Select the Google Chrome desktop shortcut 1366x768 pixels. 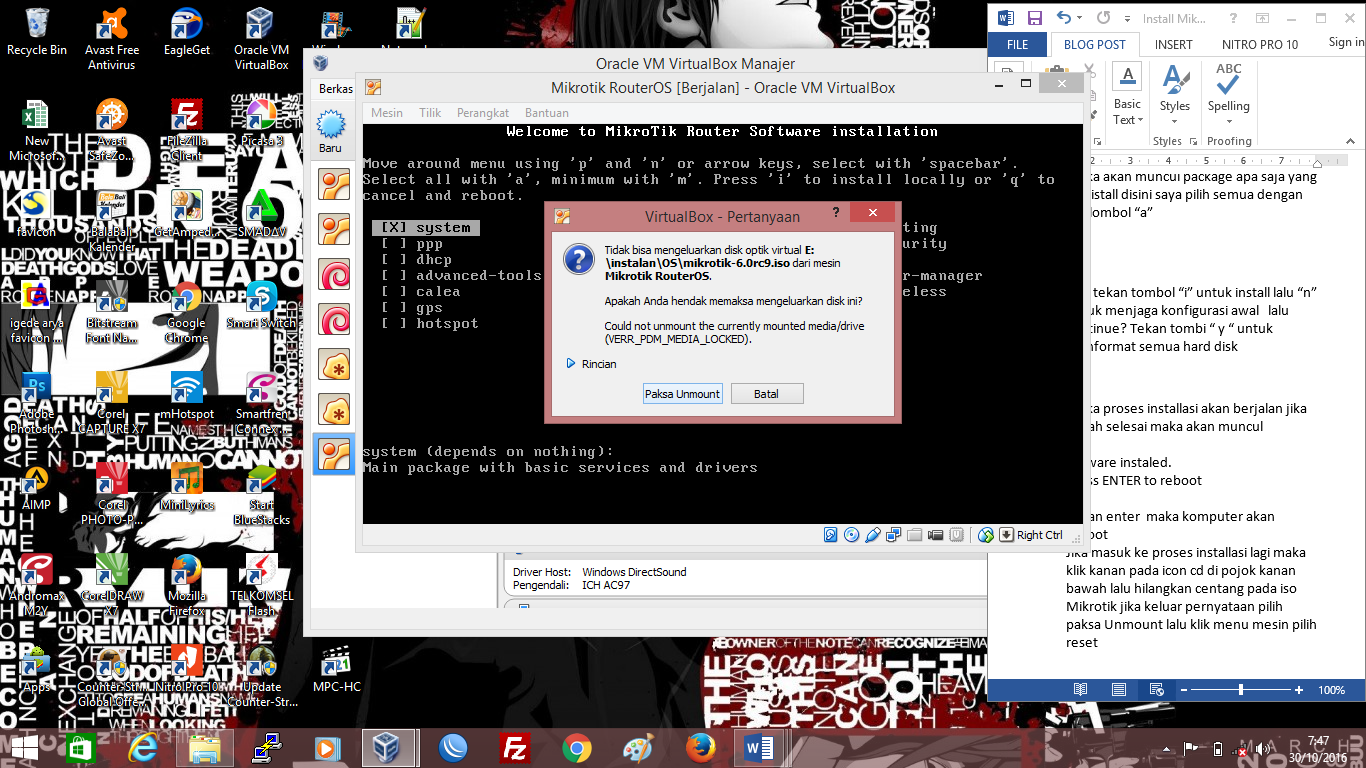pos(186,312)
